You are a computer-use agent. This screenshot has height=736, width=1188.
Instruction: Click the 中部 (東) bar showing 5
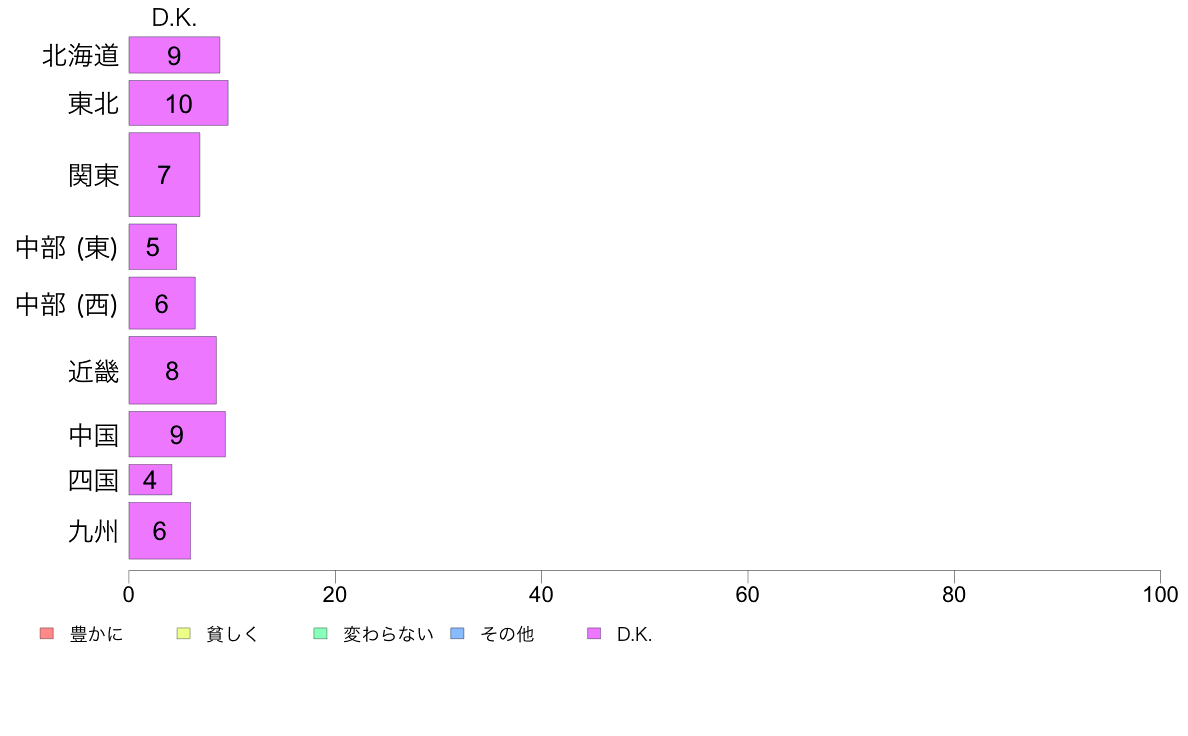(152, 247)
